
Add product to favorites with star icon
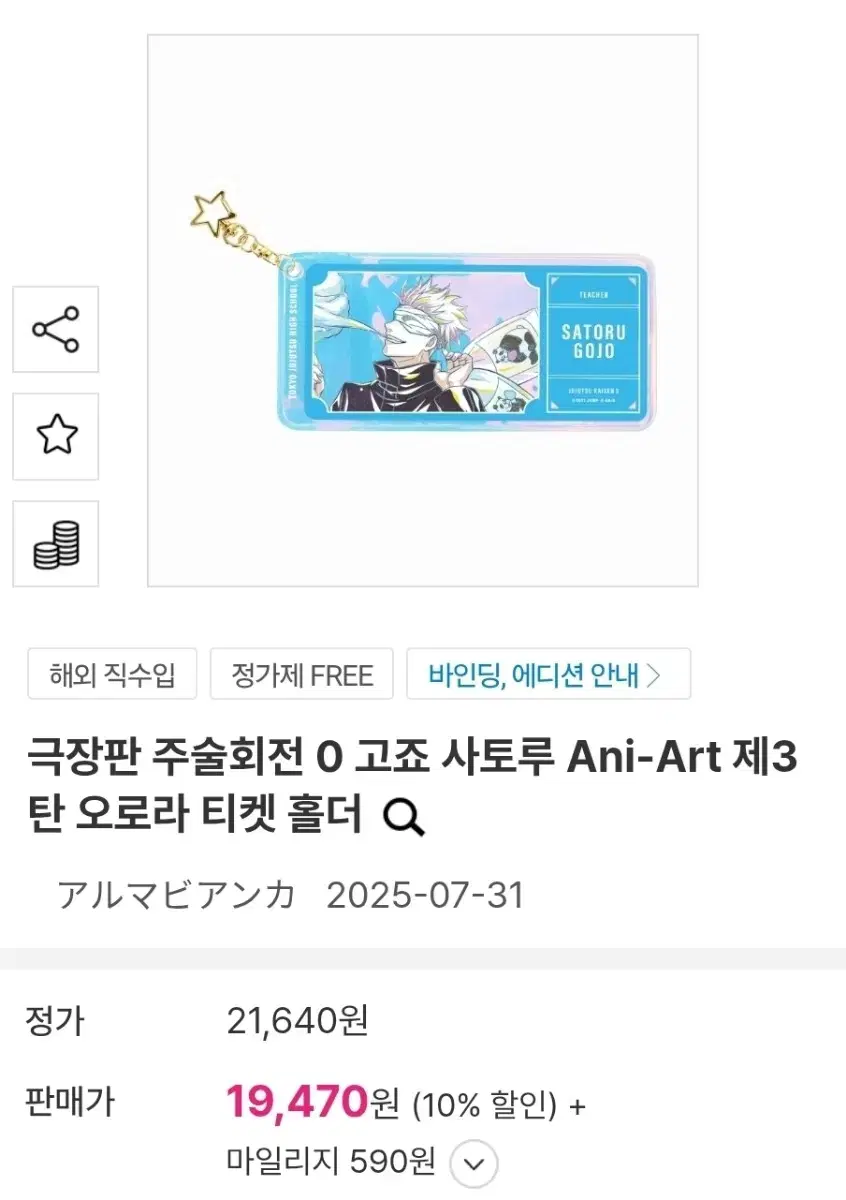(55, 436)
